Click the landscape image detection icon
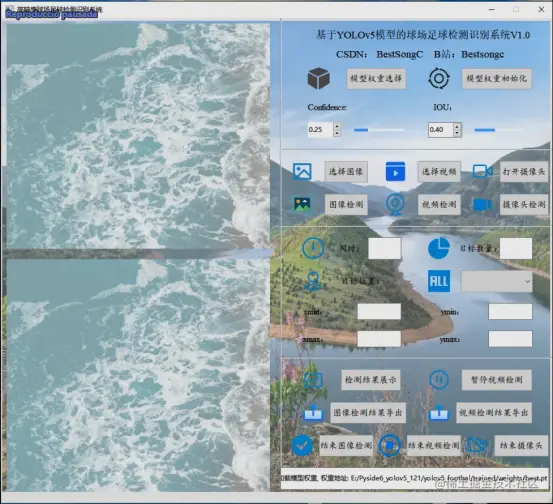Screen dimensions: 553x504 pyautogui.click(x=302, y=204)
